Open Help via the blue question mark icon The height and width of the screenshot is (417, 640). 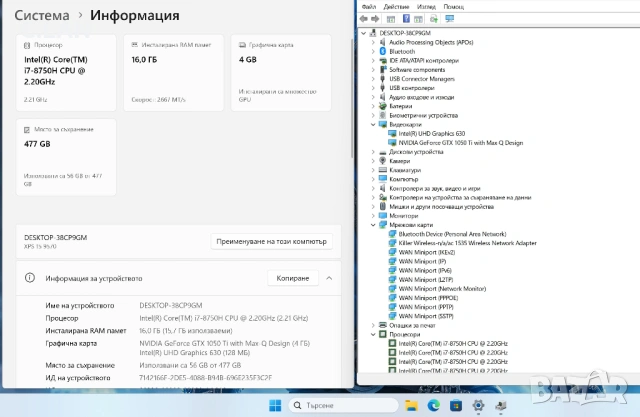click(406, 18)
